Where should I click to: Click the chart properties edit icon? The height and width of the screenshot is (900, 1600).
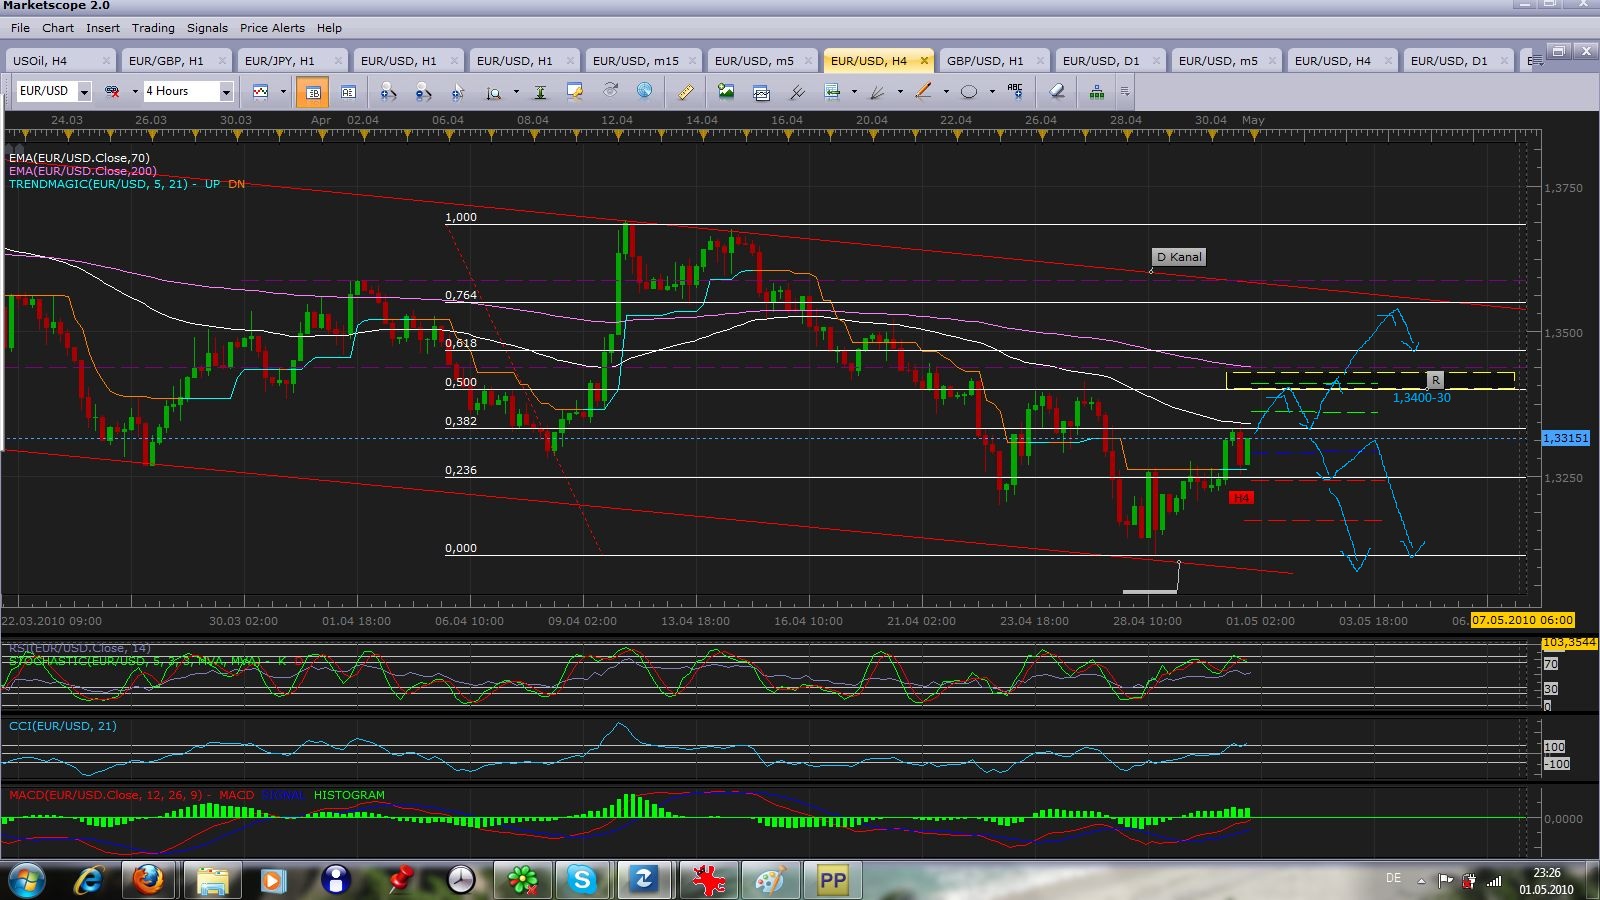[575, 92]
